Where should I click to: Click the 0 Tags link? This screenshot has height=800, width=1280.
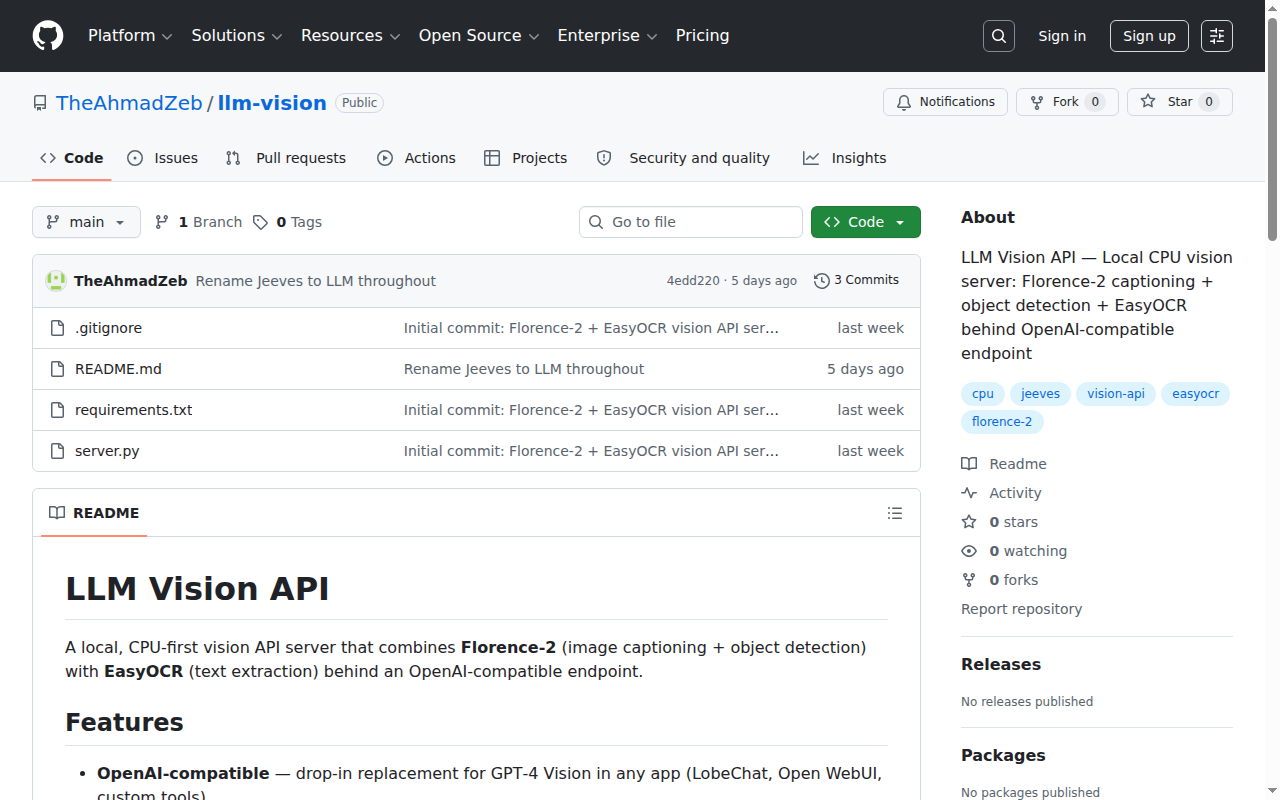click(x=288, y=222)
